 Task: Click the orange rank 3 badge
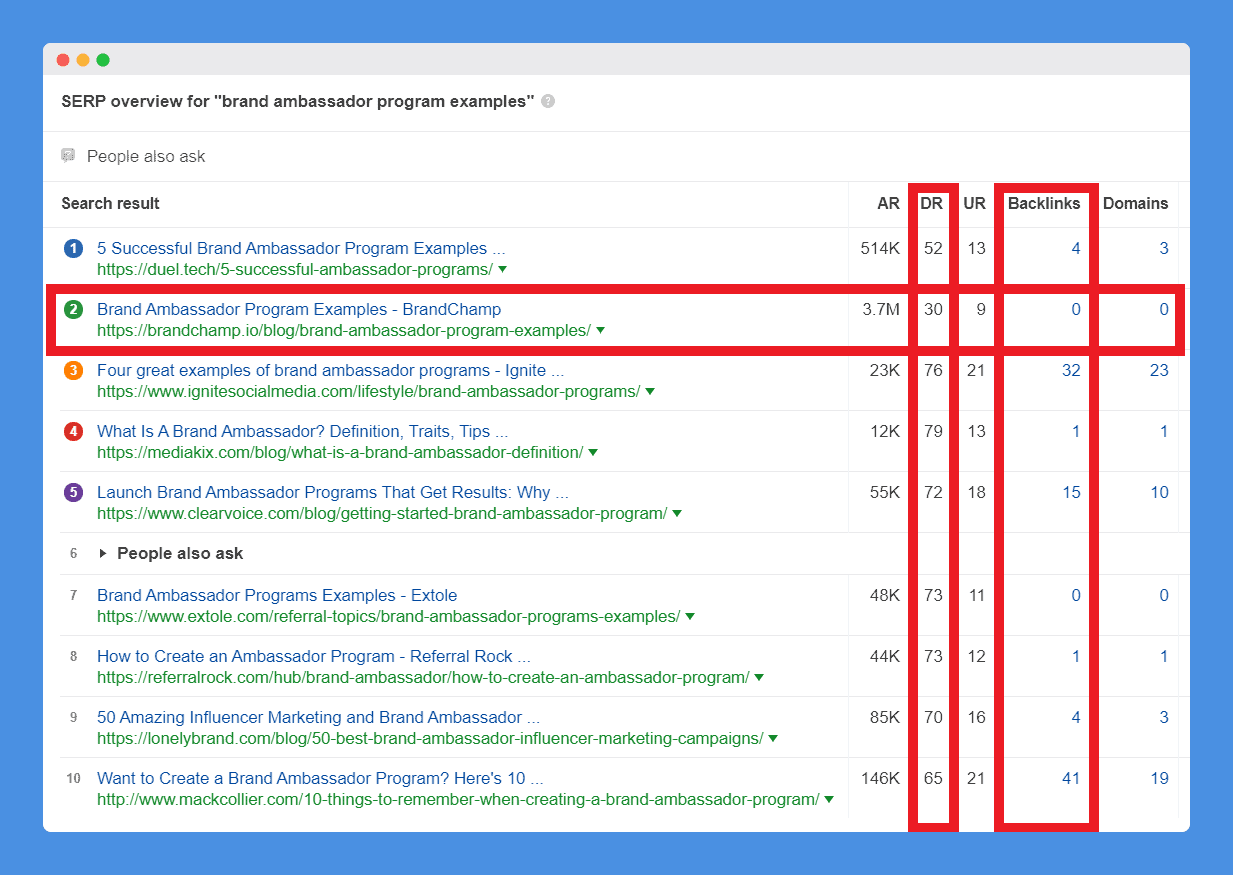tap(73, 371)
